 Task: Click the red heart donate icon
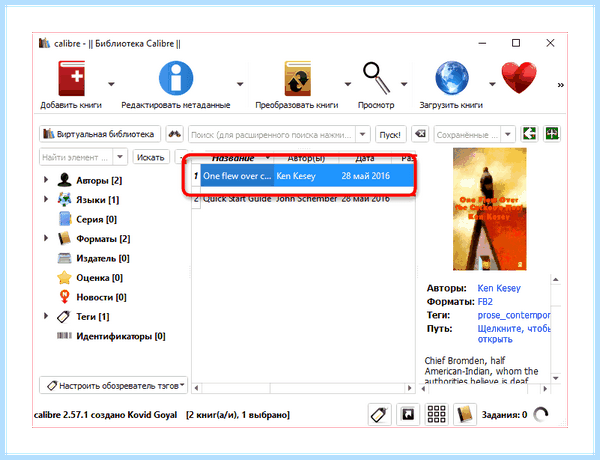pos(519,78)
